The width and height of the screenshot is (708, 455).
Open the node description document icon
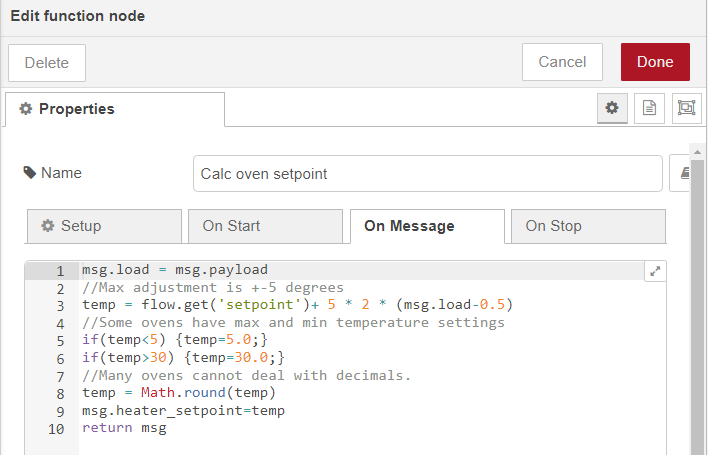649,108
